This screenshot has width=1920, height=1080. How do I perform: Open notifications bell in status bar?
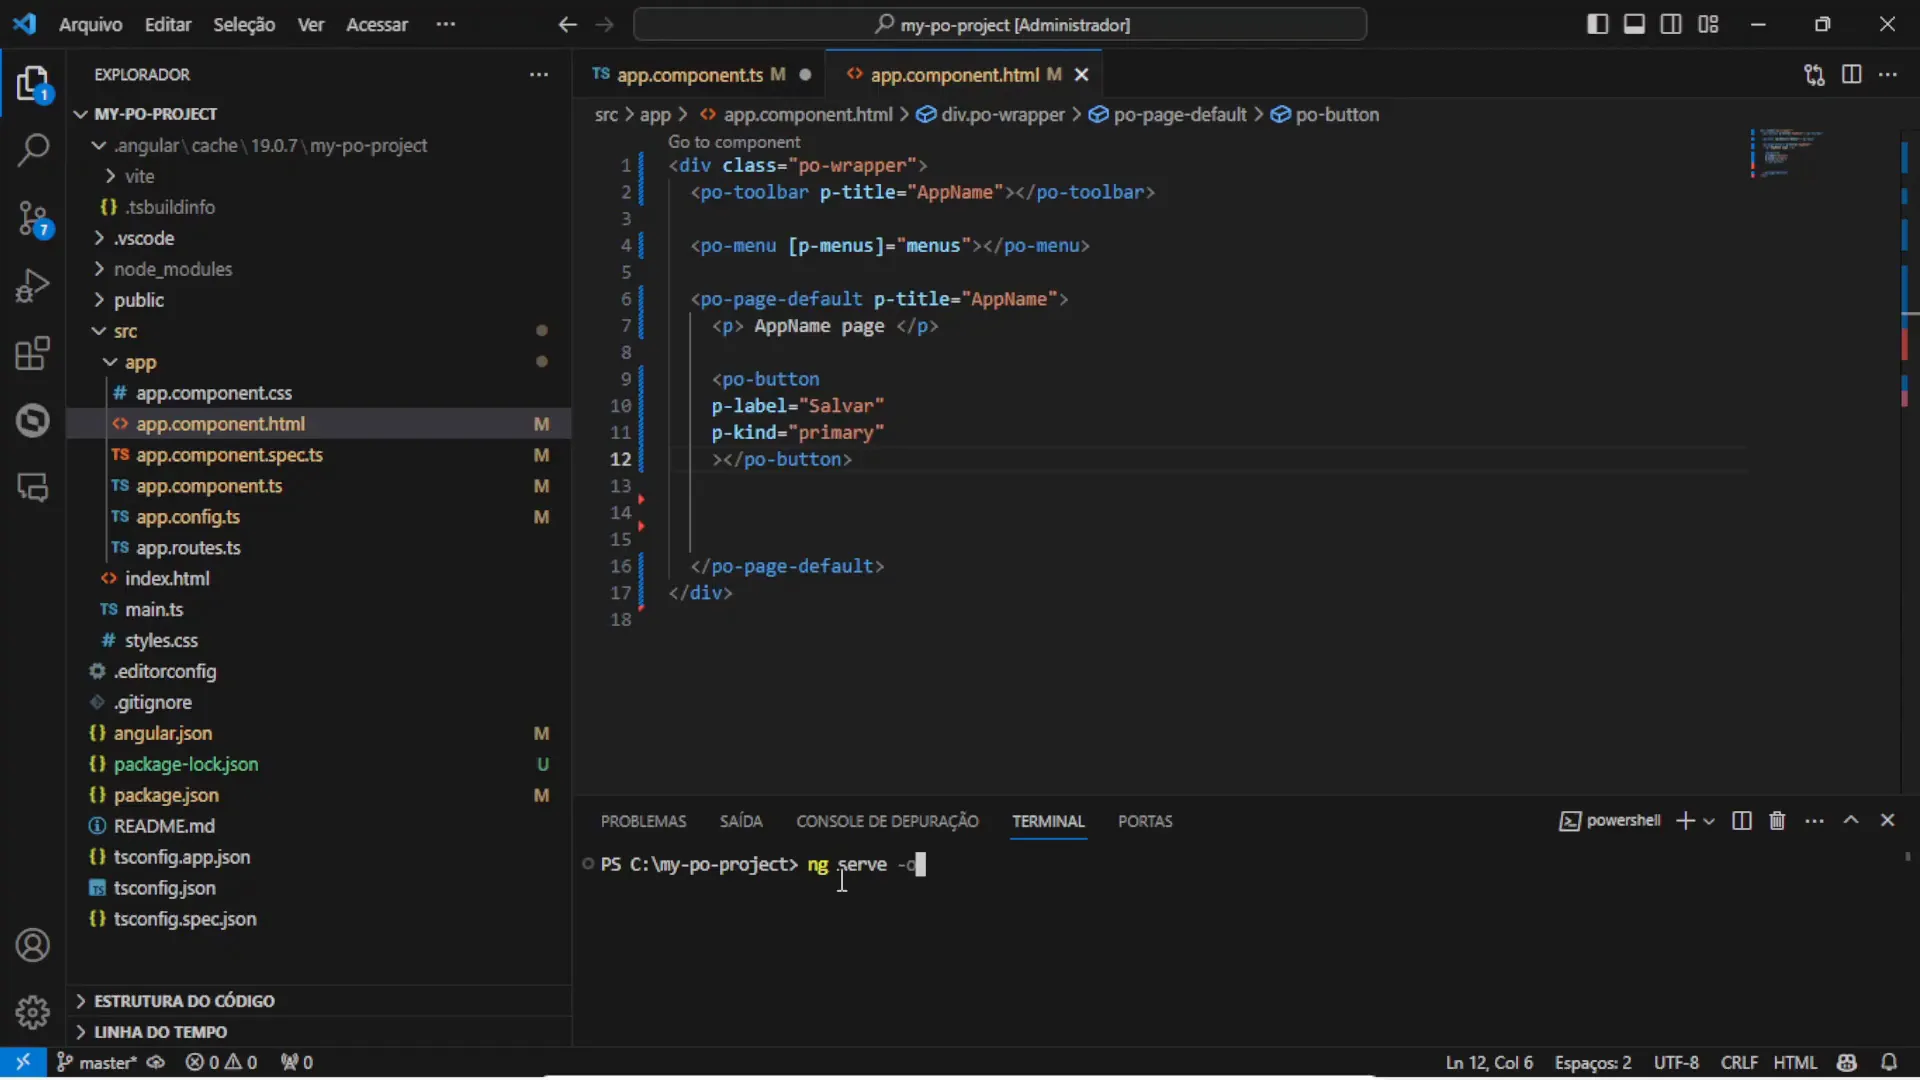(x=1889, y=1062)
